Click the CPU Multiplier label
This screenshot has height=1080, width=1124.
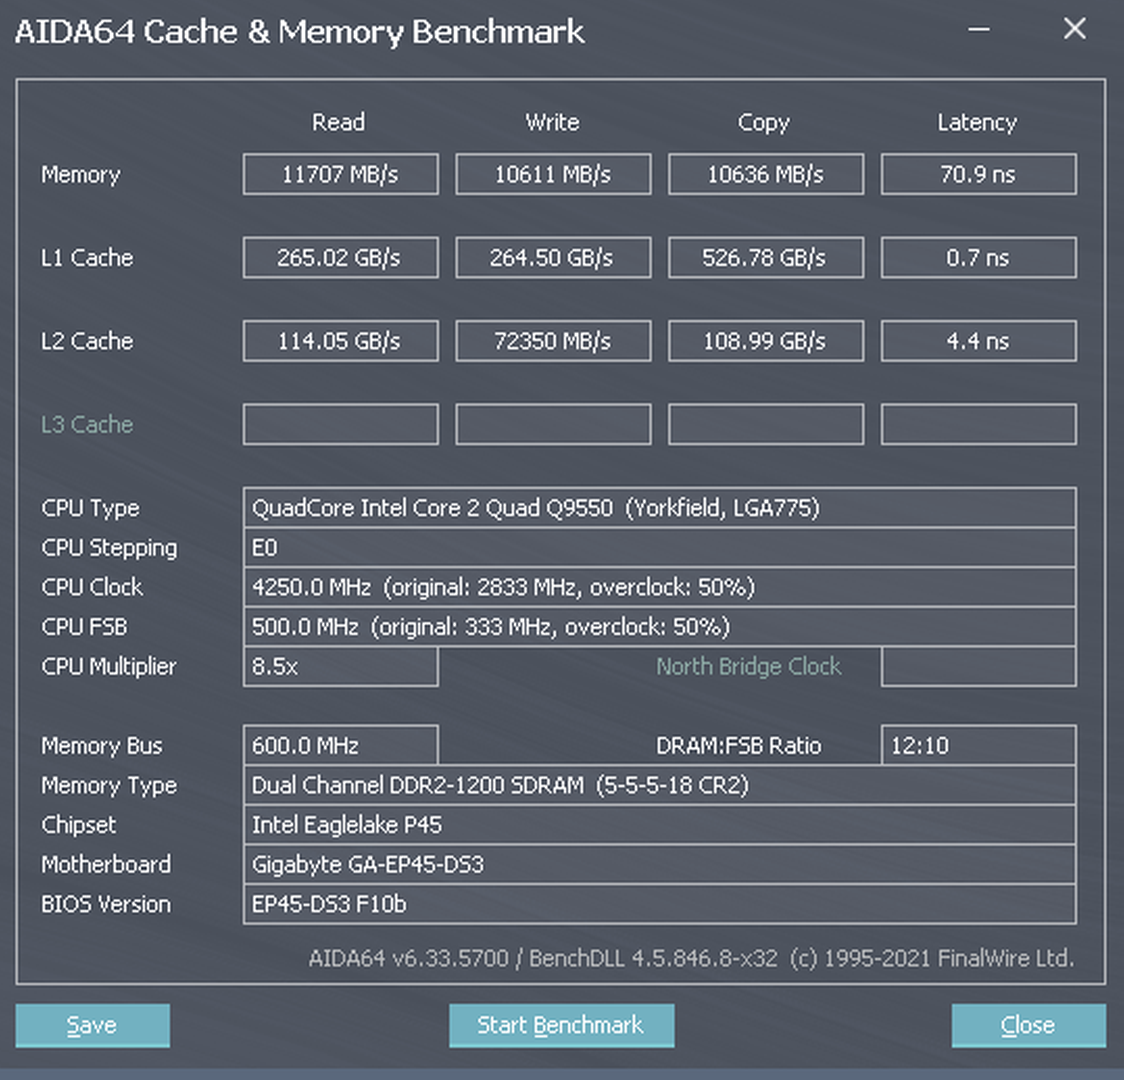(109, 667)
